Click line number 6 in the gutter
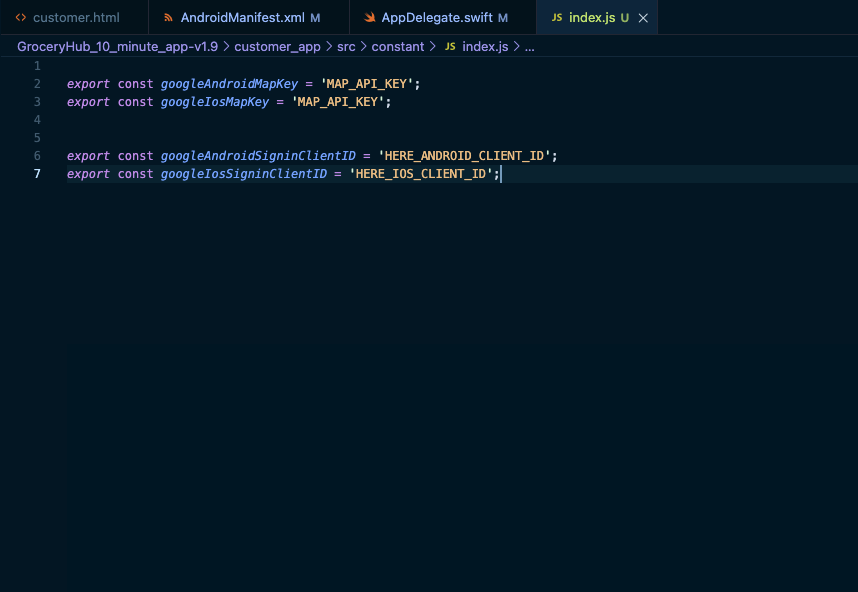Viewport: 858px width, 592px height. click(x=37, y=156)
